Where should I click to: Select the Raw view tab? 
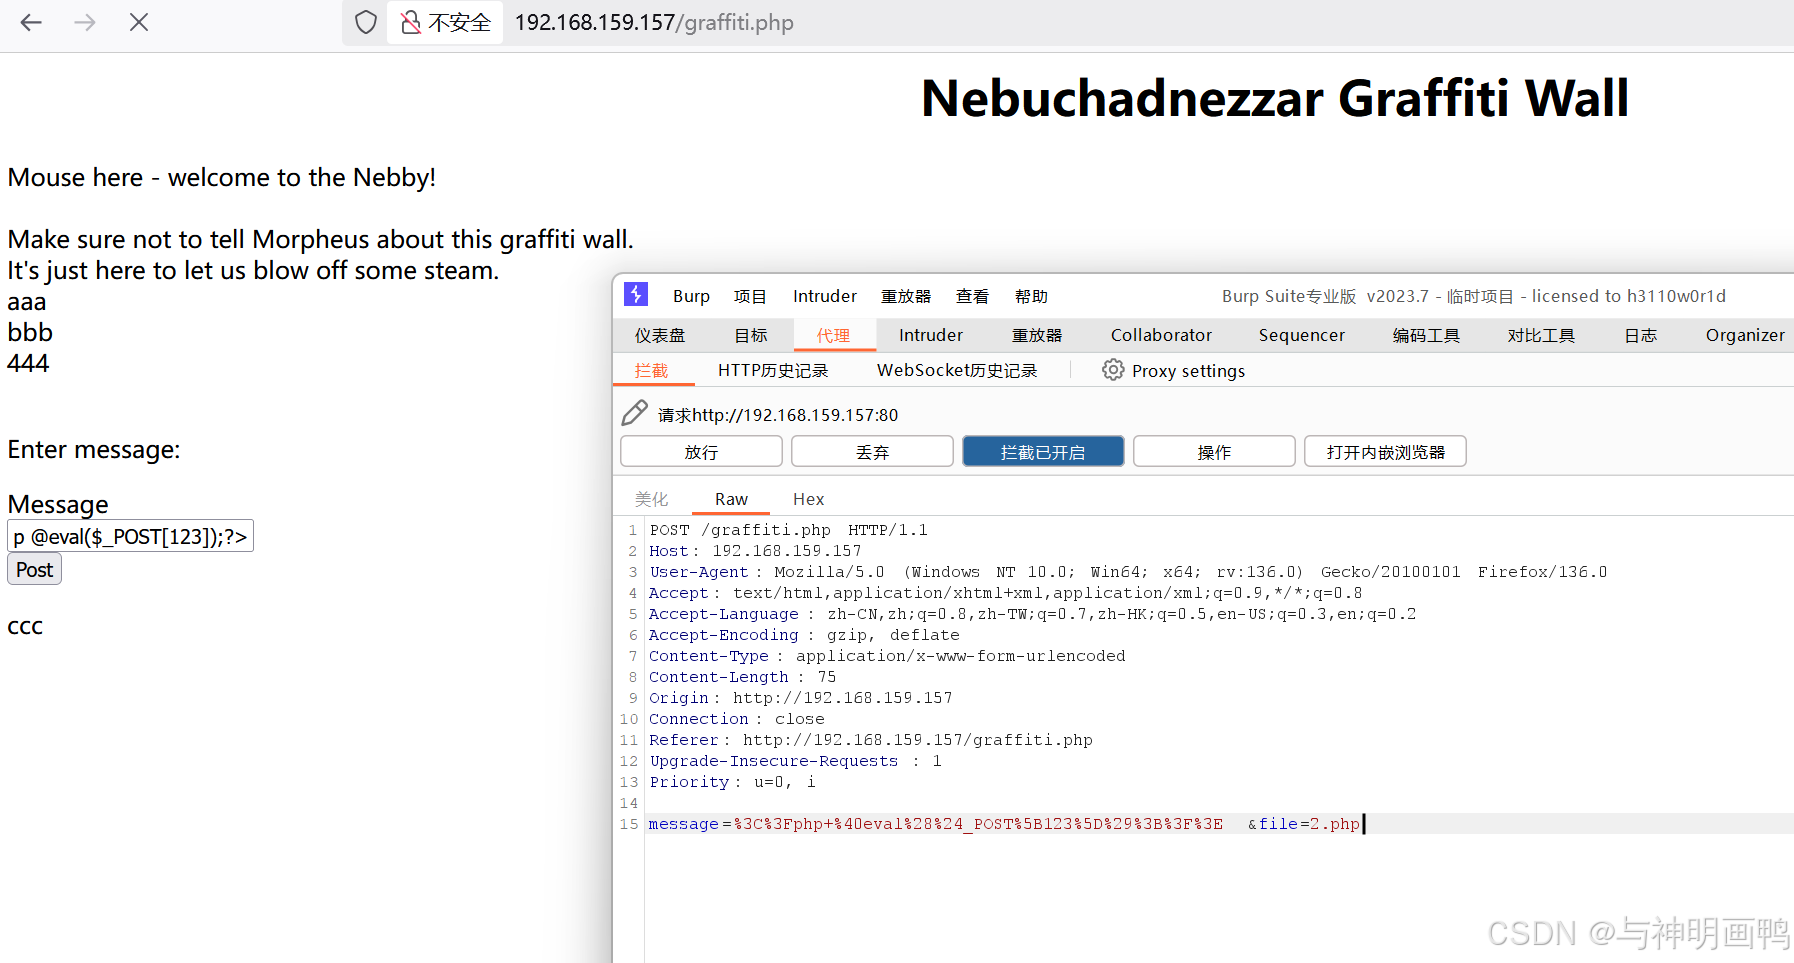point(731,499)
